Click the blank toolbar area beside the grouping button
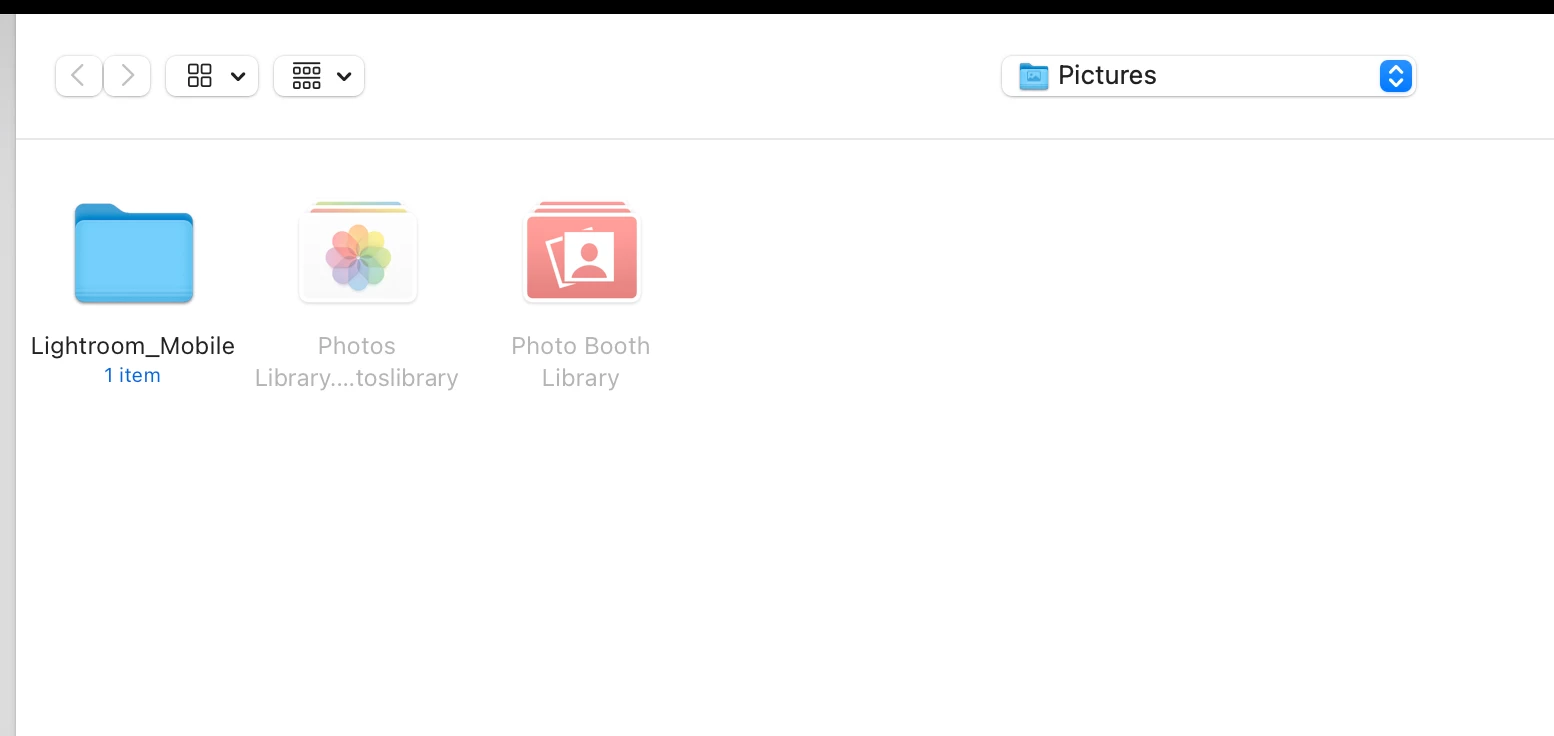This screenshot has height=736, width=1554. tap(680, 76)
